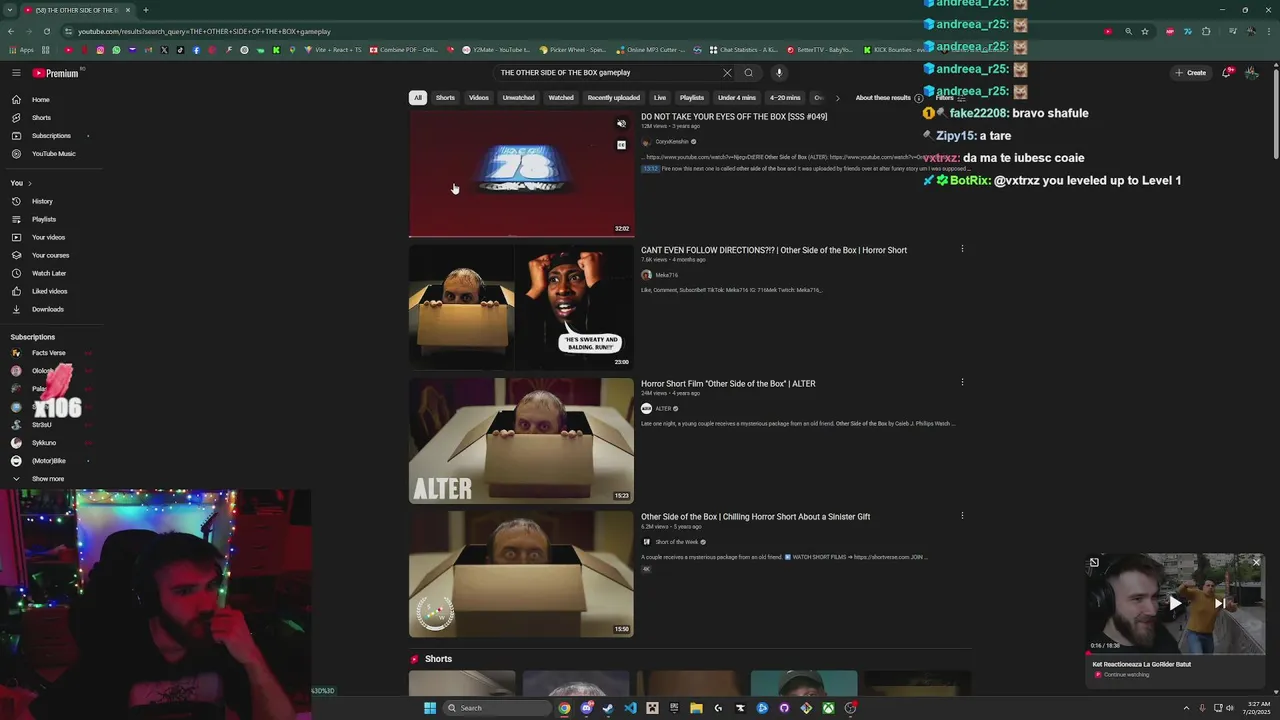Go back in browser history

tap(11, 31)
